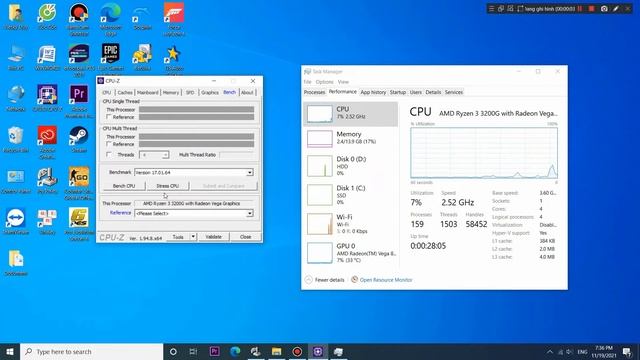Image resolution: width=640 pixels, height=360 pixels.
Task: Go to Services tab in Task Manager
Action: coord(453,92)
